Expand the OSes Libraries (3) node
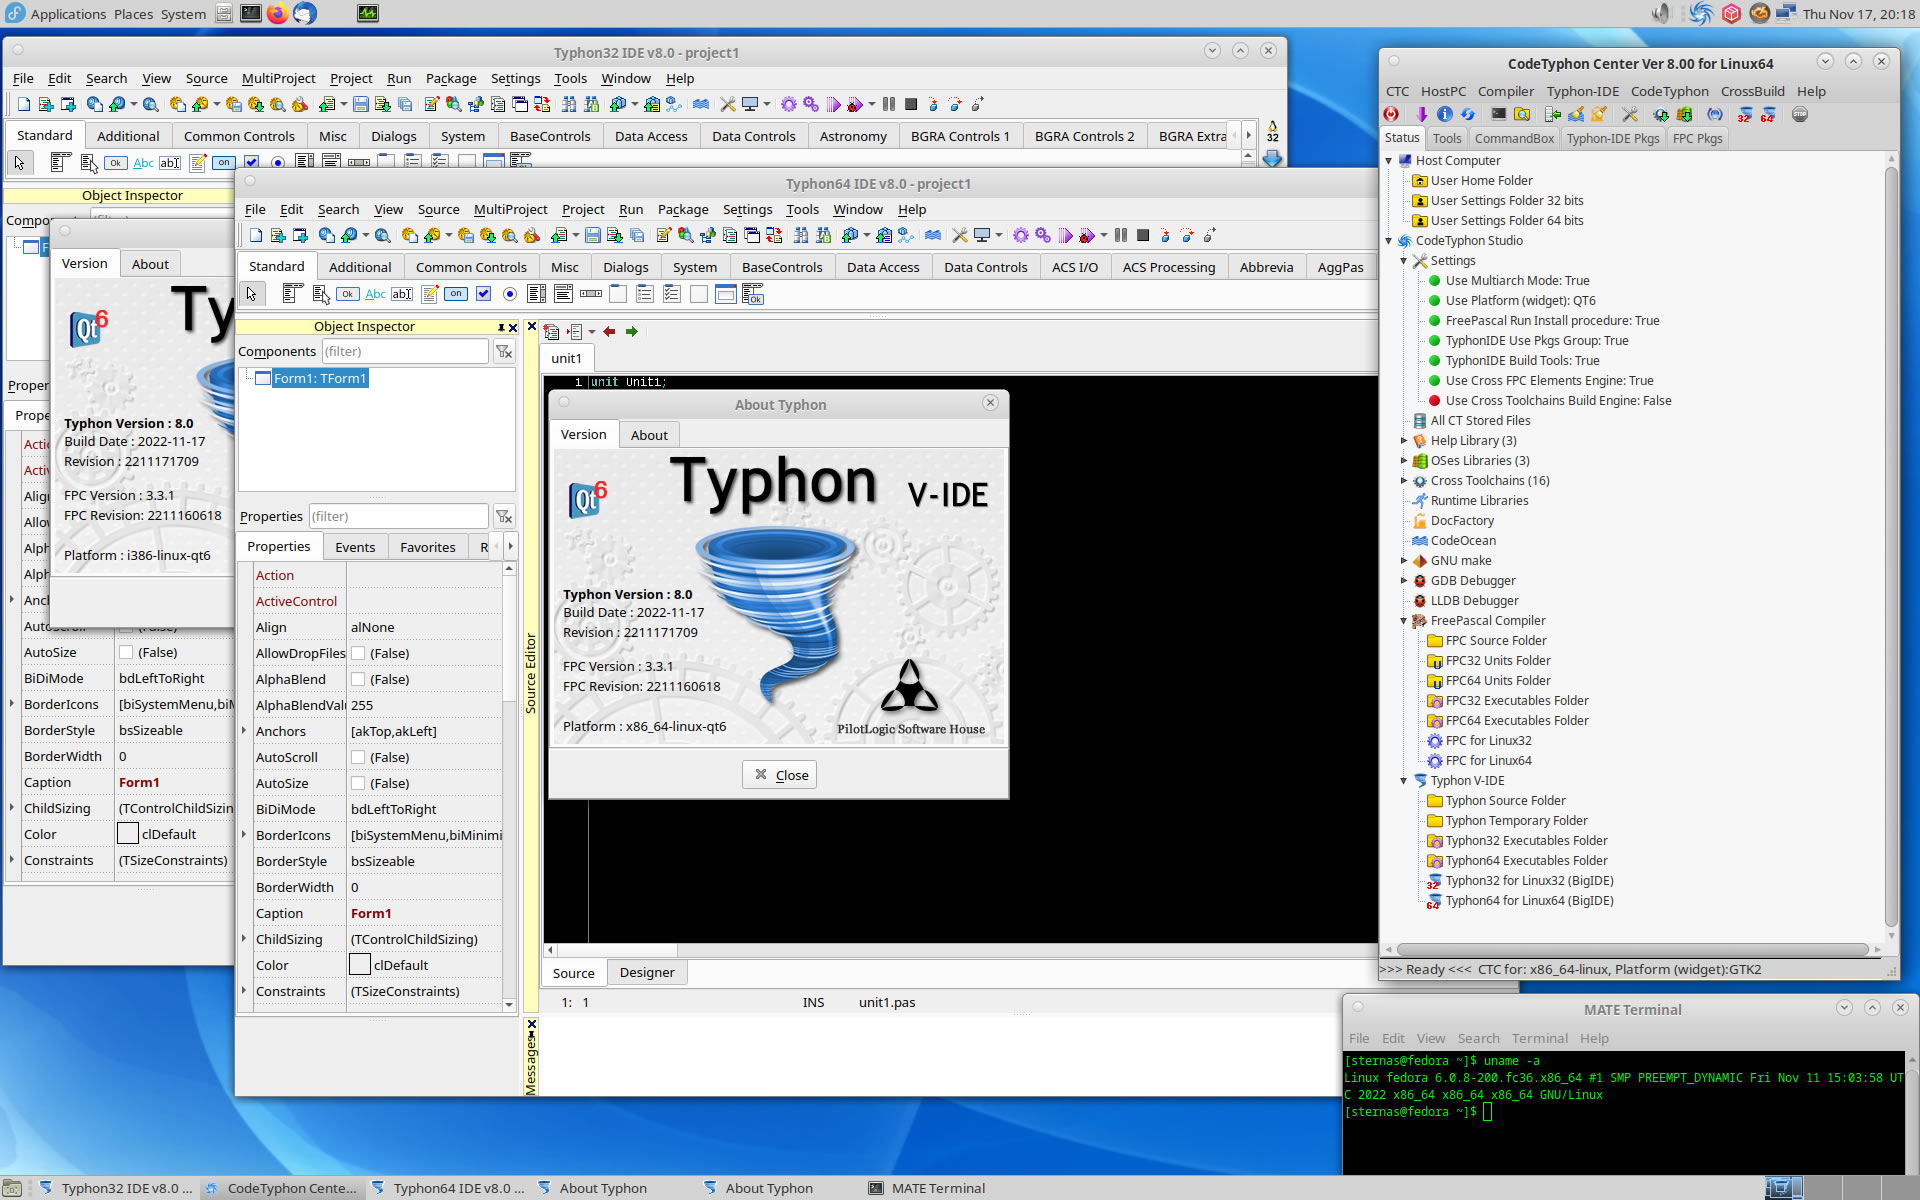This screenshot has height=1200, width=1920. pos(1404,460)
